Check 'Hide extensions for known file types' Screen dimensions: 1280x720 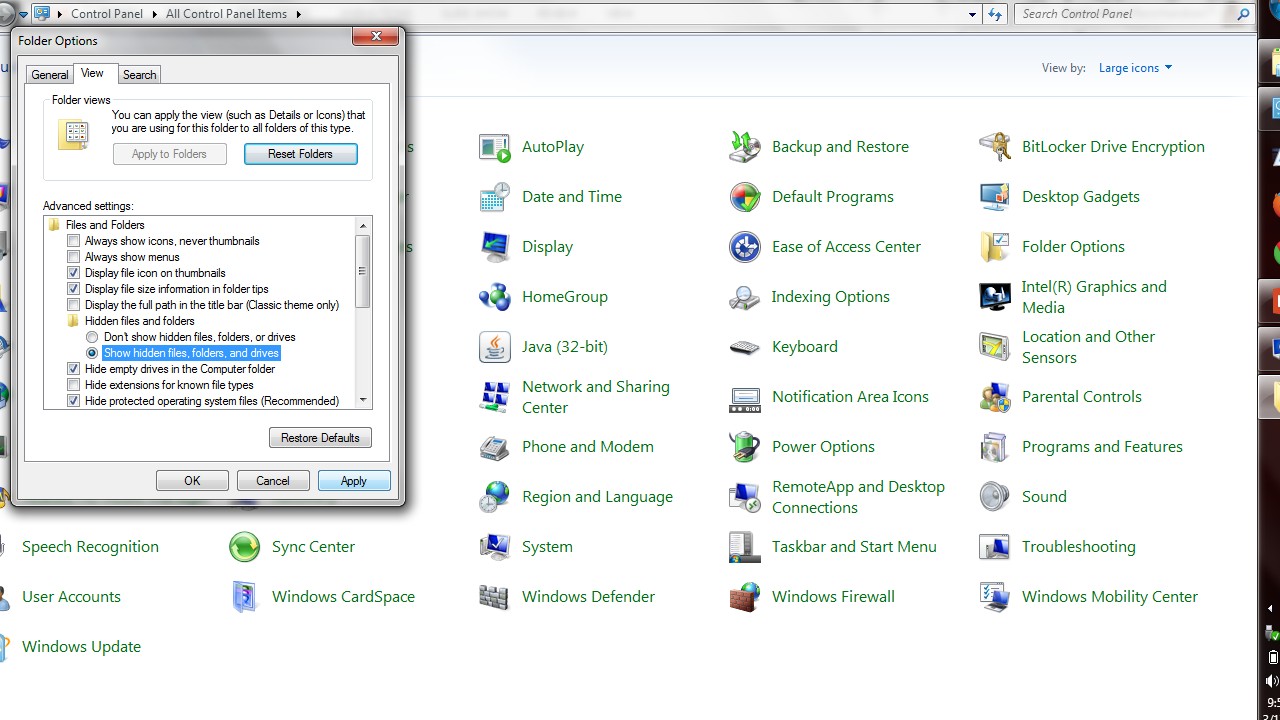(74, 385)
